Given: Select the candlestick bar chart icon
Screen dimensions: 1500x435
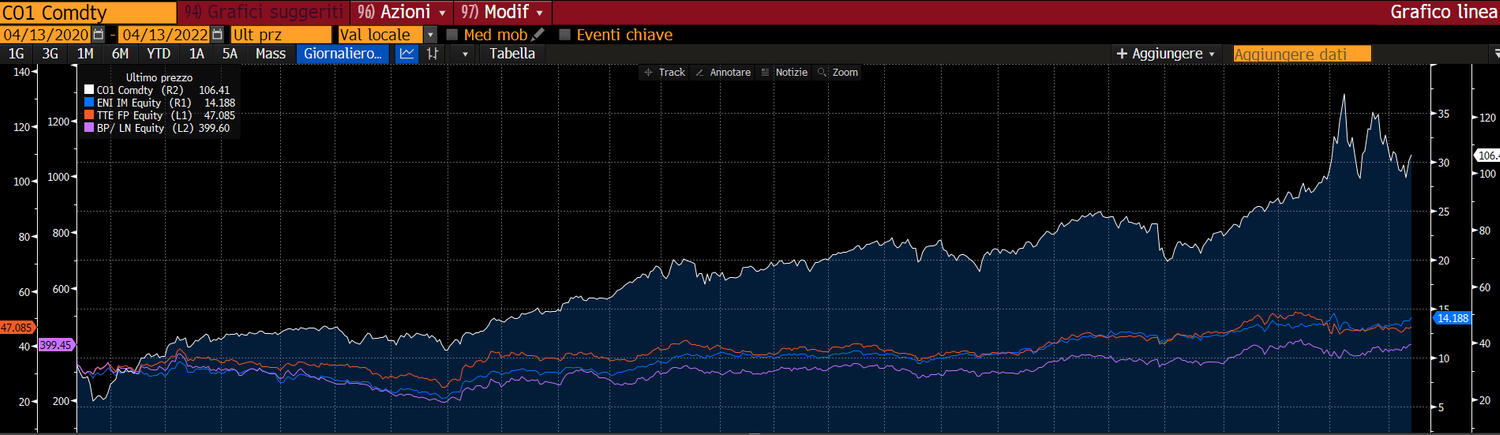Looking at the screenshot, I should [x=432, y=54].
